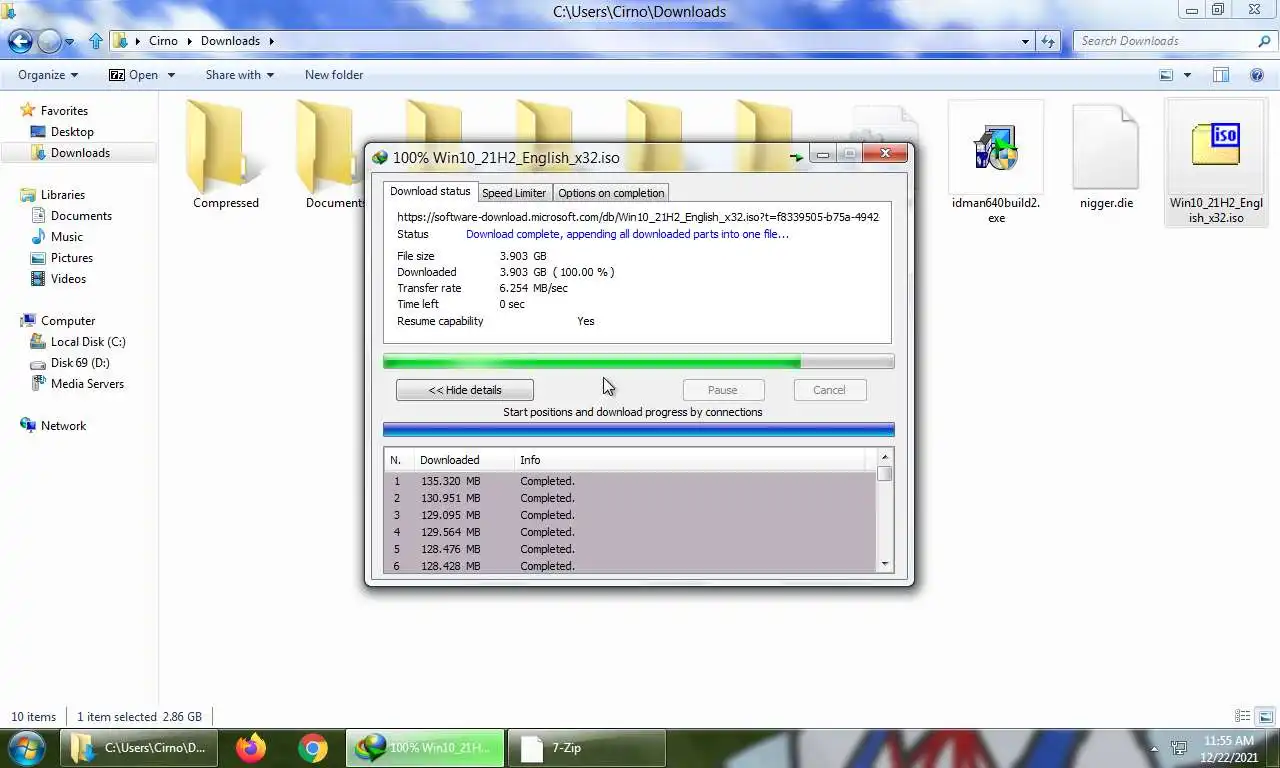Image resolution: width=1280 pixels, height=768 pixels.
Task: Open the Music library
Action: point(67,237)
